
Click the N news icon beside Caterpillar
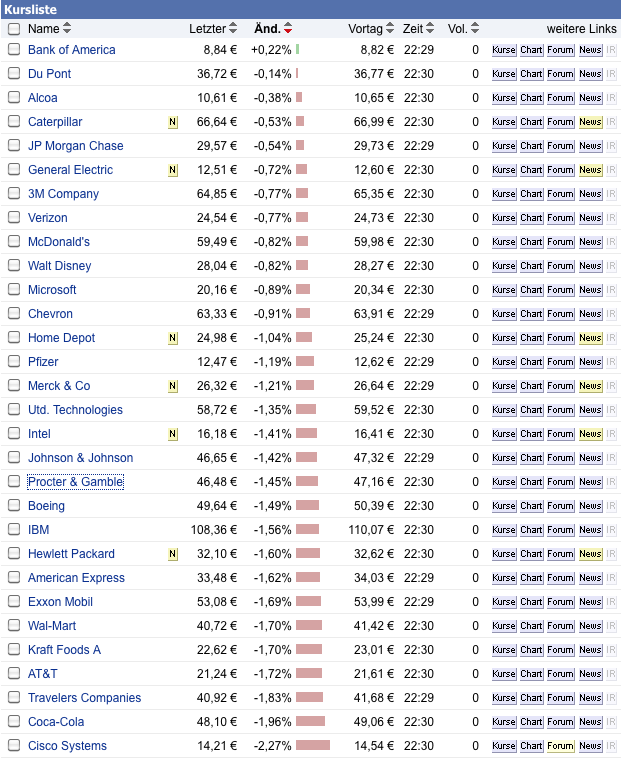tap(172, 122)
